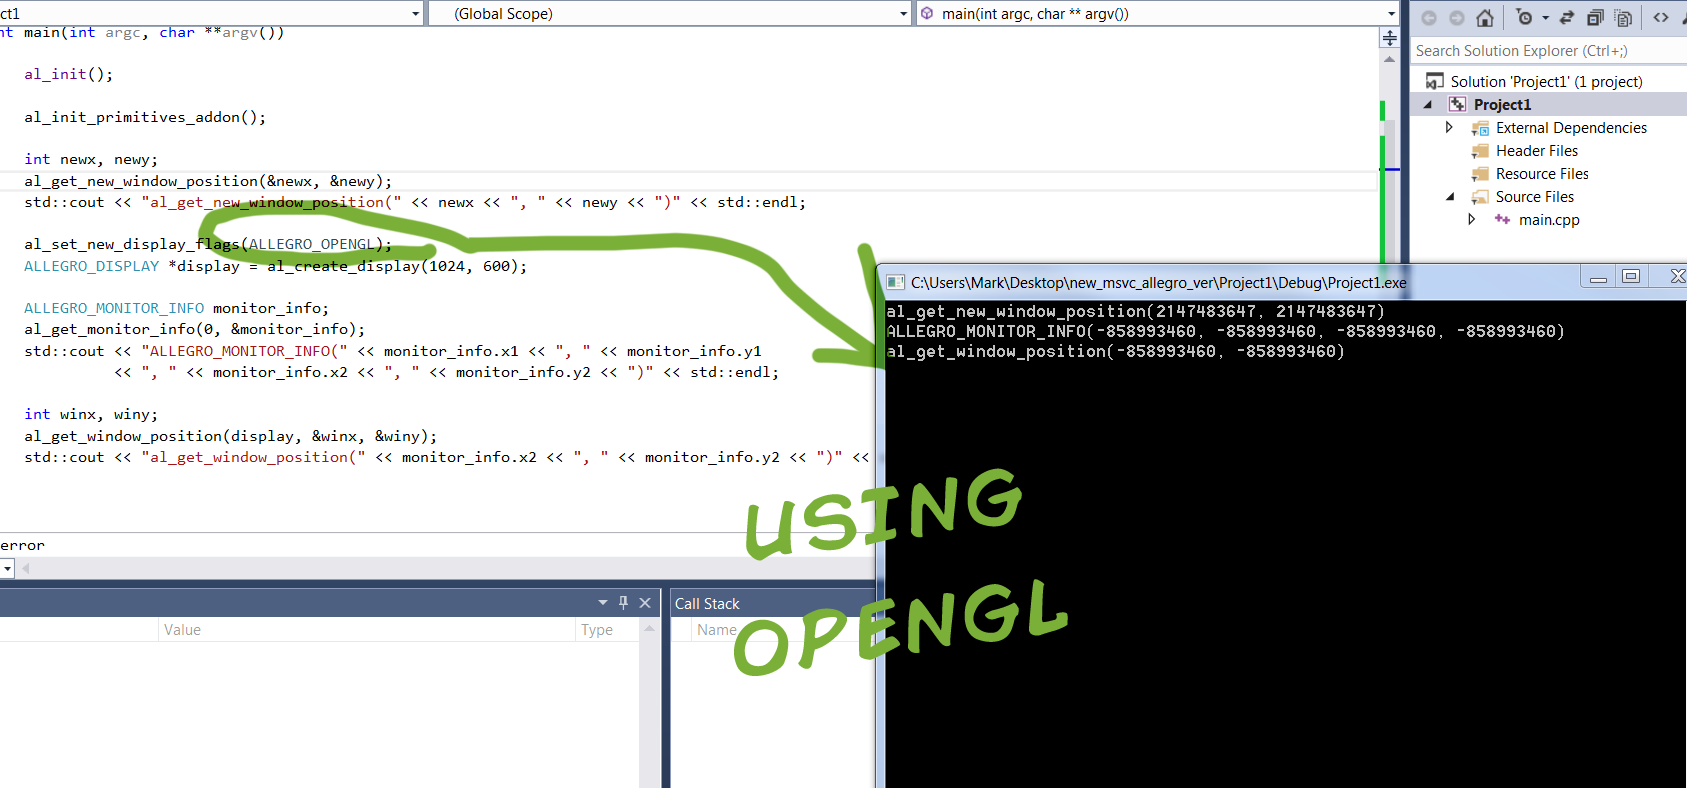The height and width of the screenshot is (788, 1687).
Task: Click the Home icon in Solution Explorer
Action: pyautogui.click(x=1485, y=18)
